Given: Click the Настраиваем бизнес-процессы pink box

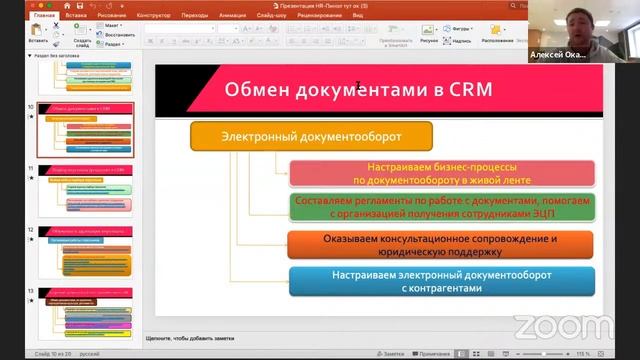Looking at the screenshot, I should [x=442, y=173].
